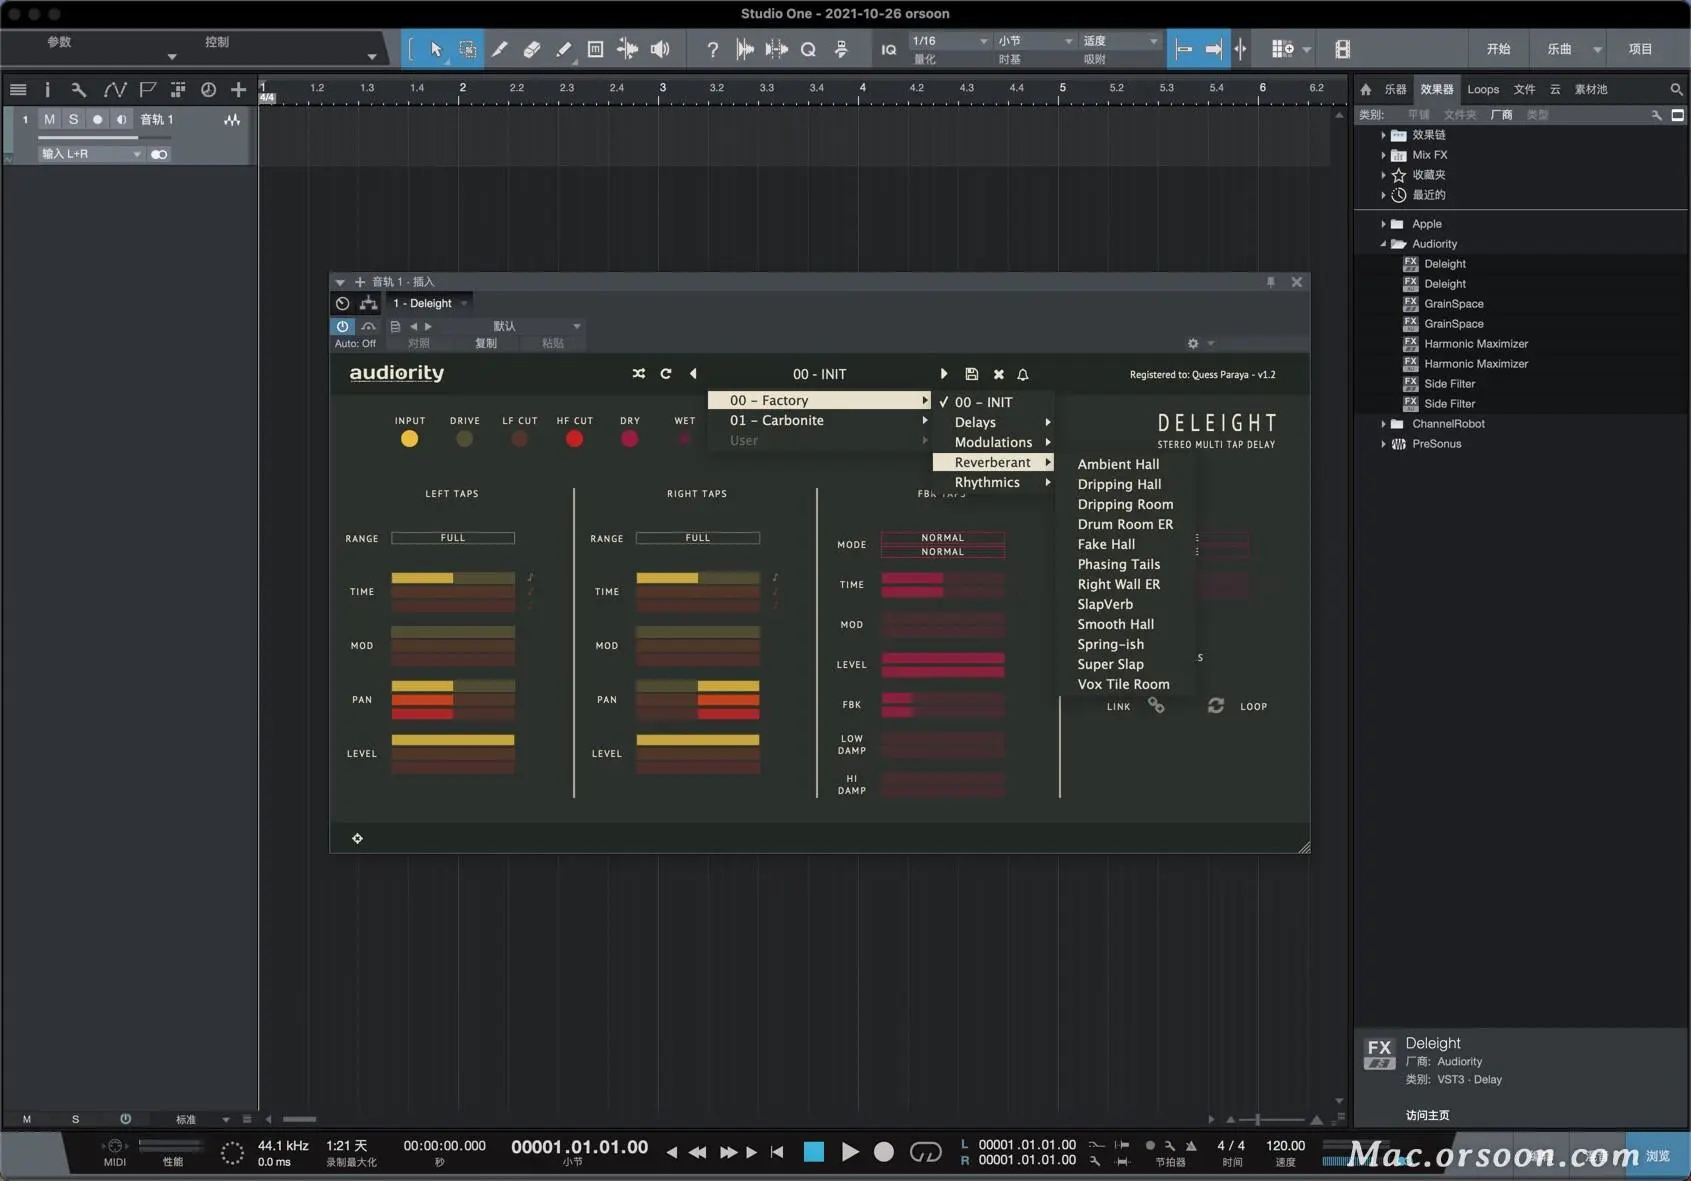Image resolution: width=1691 pixels, height=1181 pixels.
Task: Click the yellow INPUT knob
Action: tap(409, 439)
